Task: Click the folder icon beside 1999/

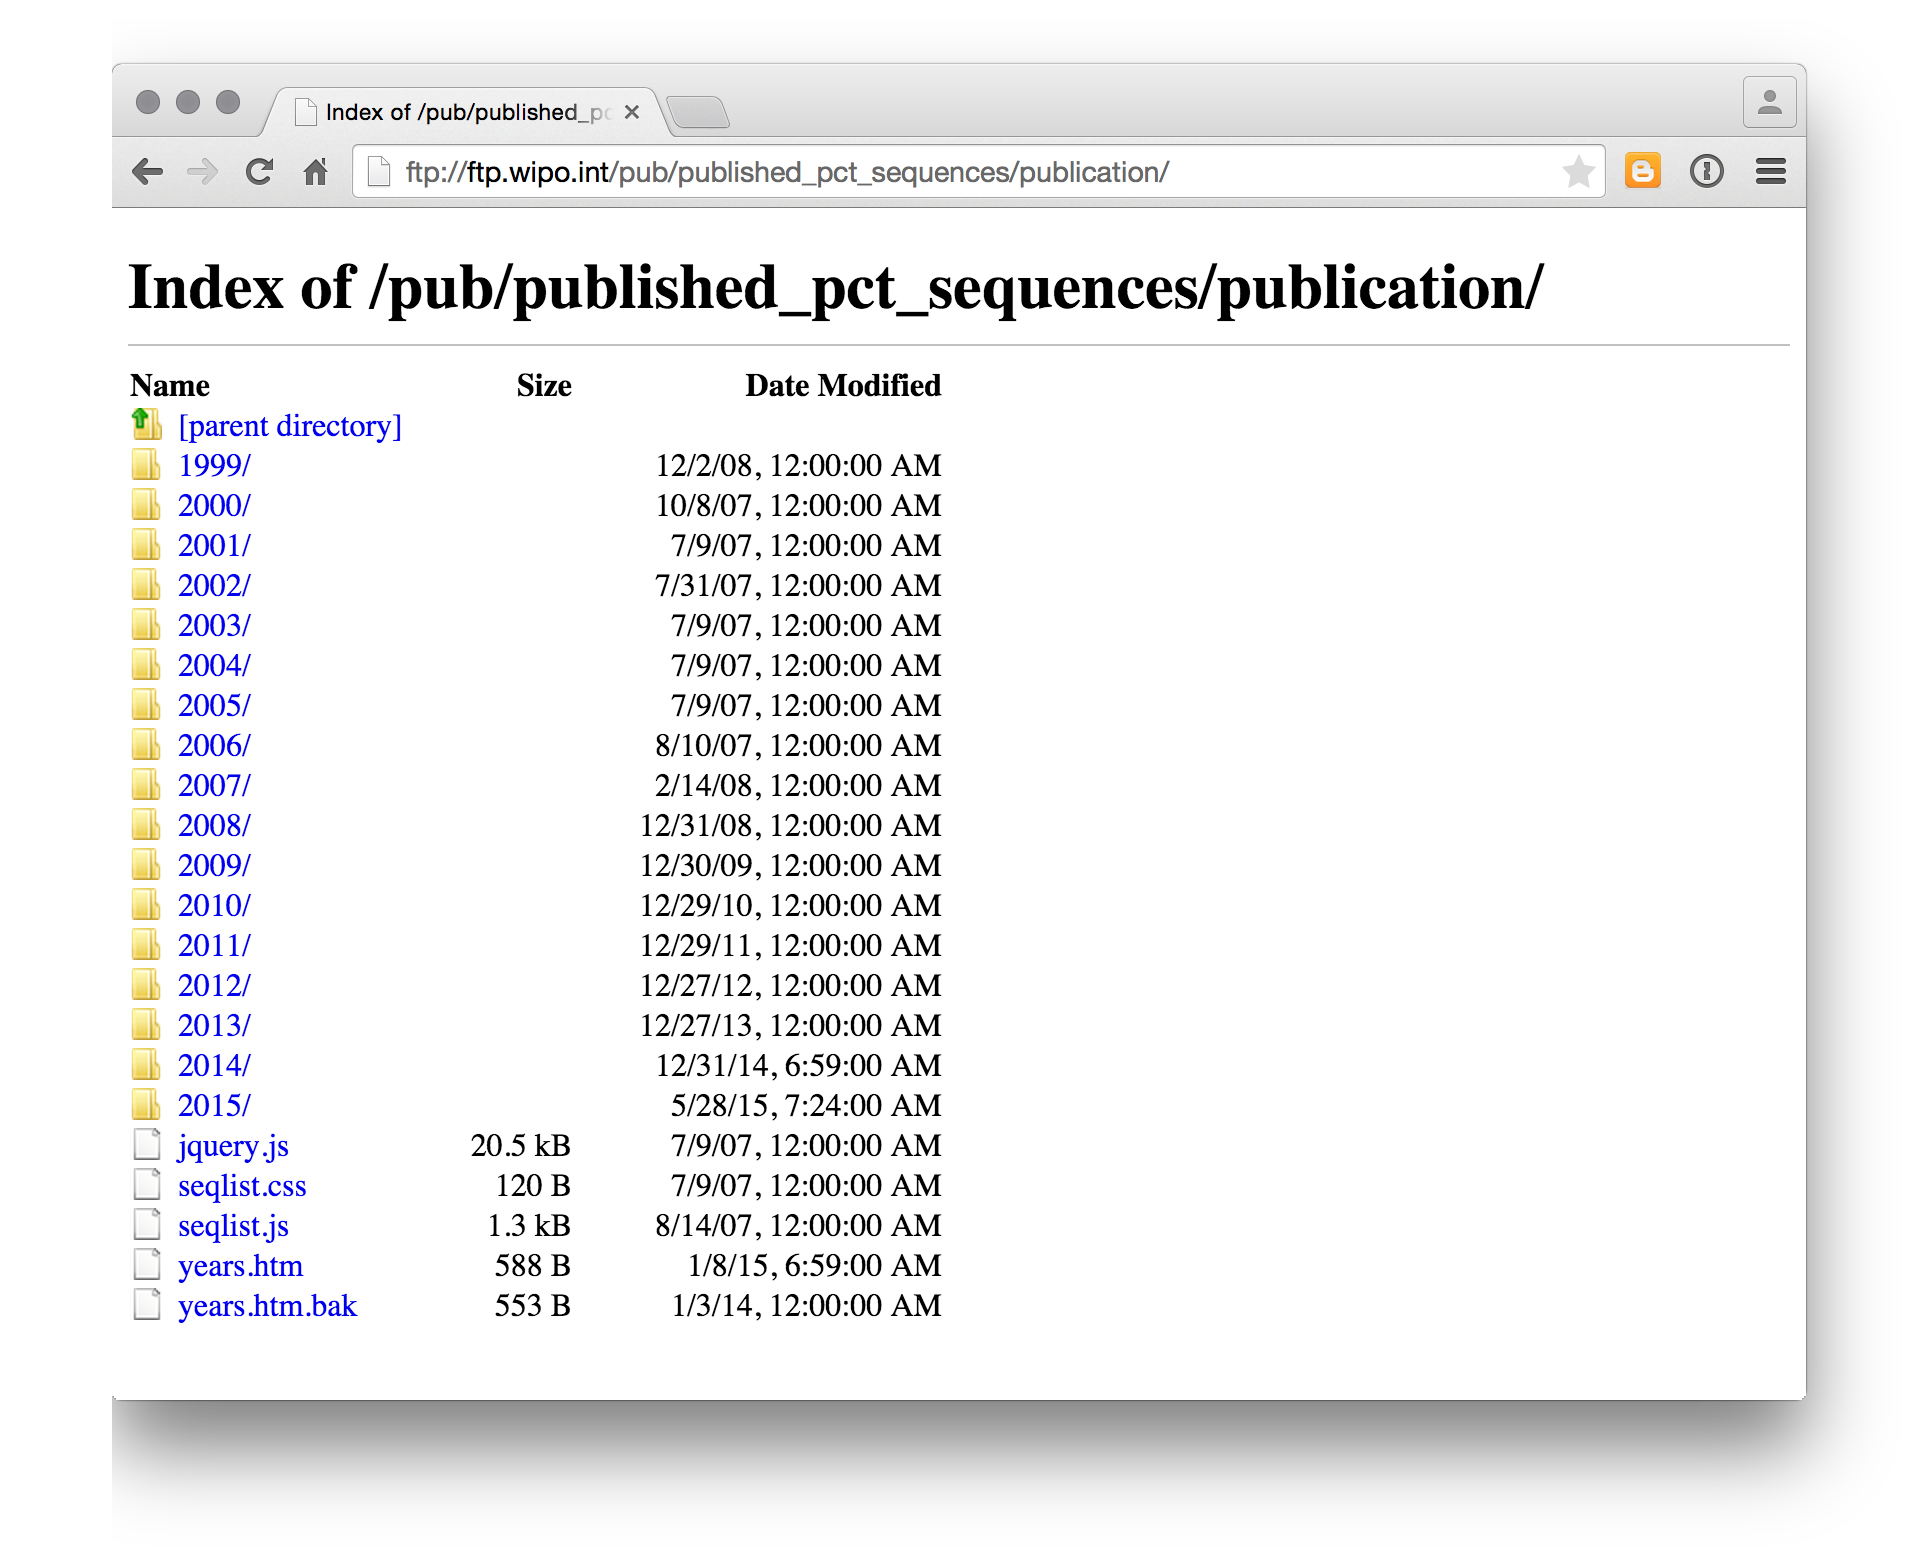Action: [146, 464]
